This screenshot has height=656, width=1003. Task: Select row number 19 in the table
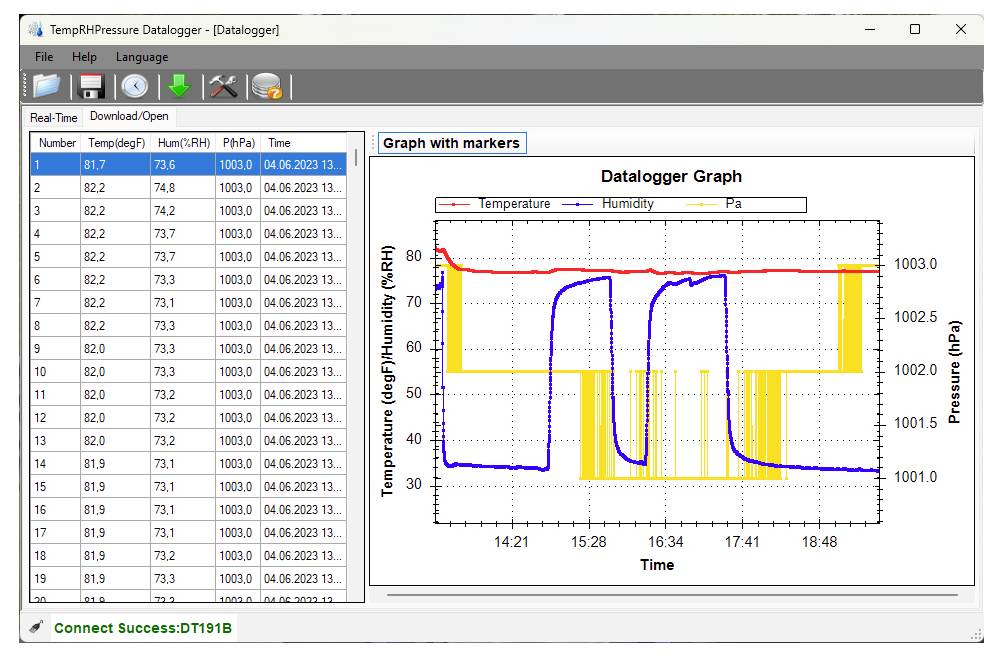point(189,579)
